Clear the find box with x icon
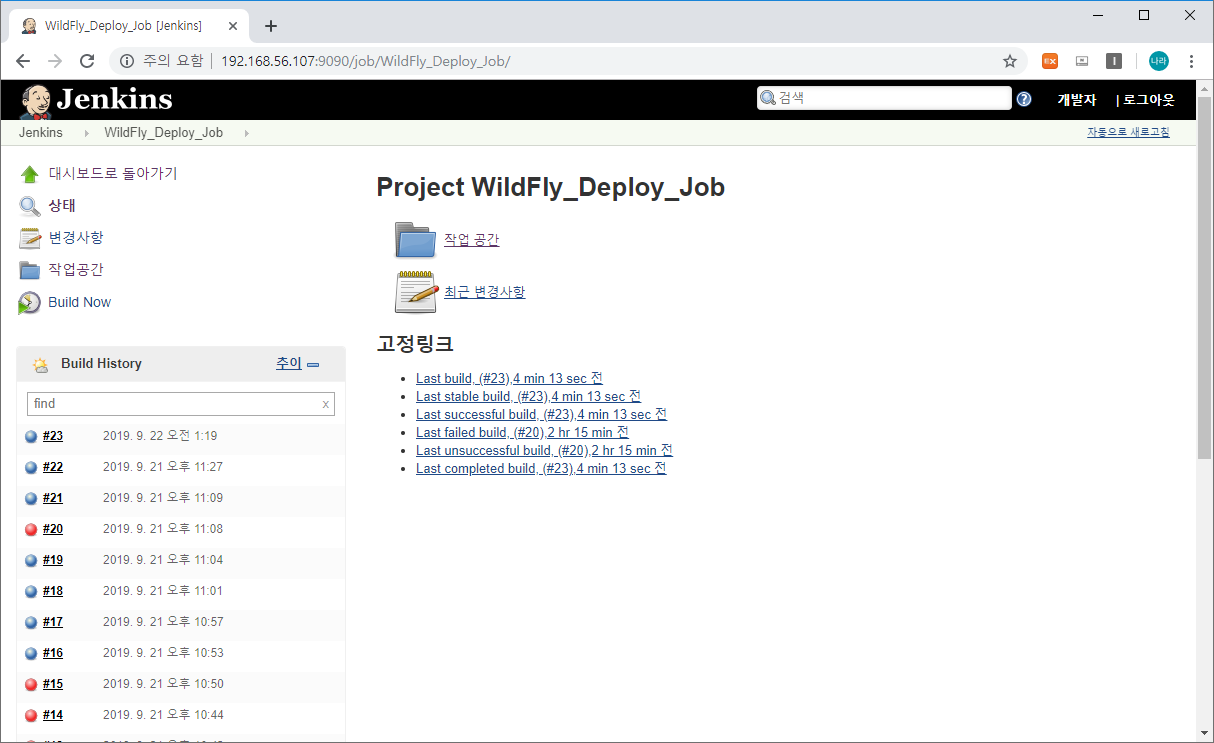The image size is (1214, 743). point(325,404)
